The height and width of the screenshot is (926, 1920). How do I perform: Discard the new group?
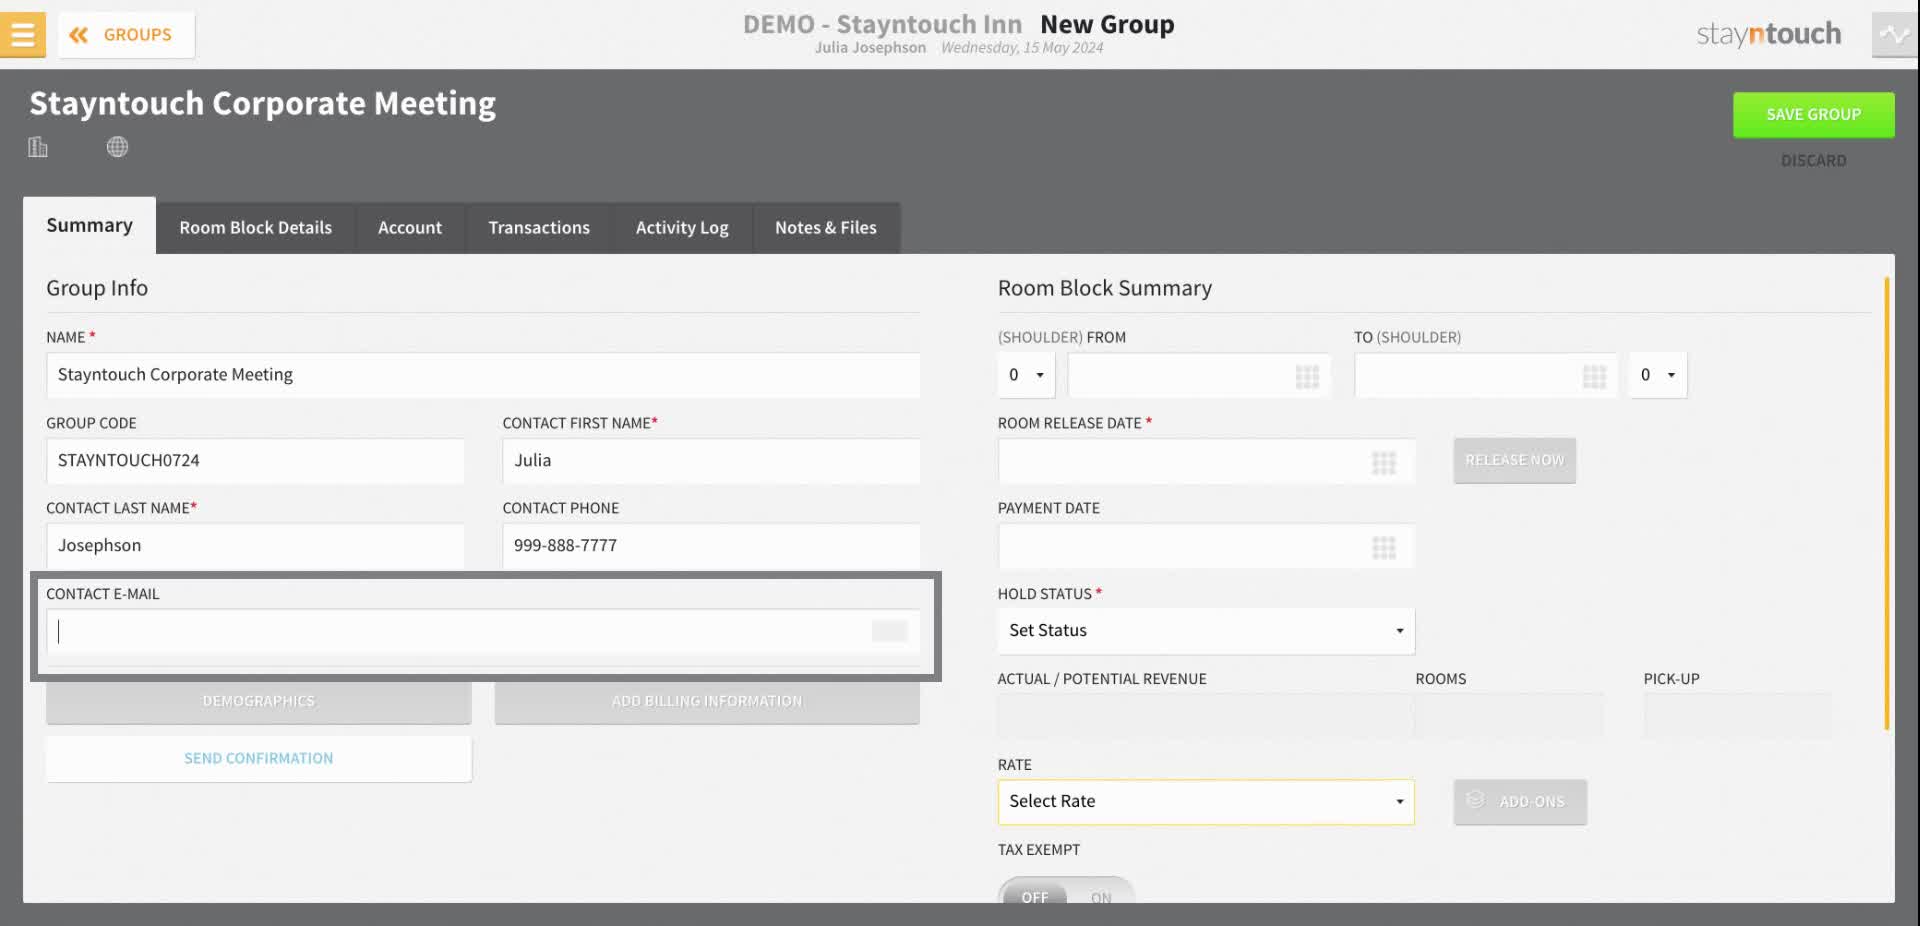click(x=1813, y=161)
